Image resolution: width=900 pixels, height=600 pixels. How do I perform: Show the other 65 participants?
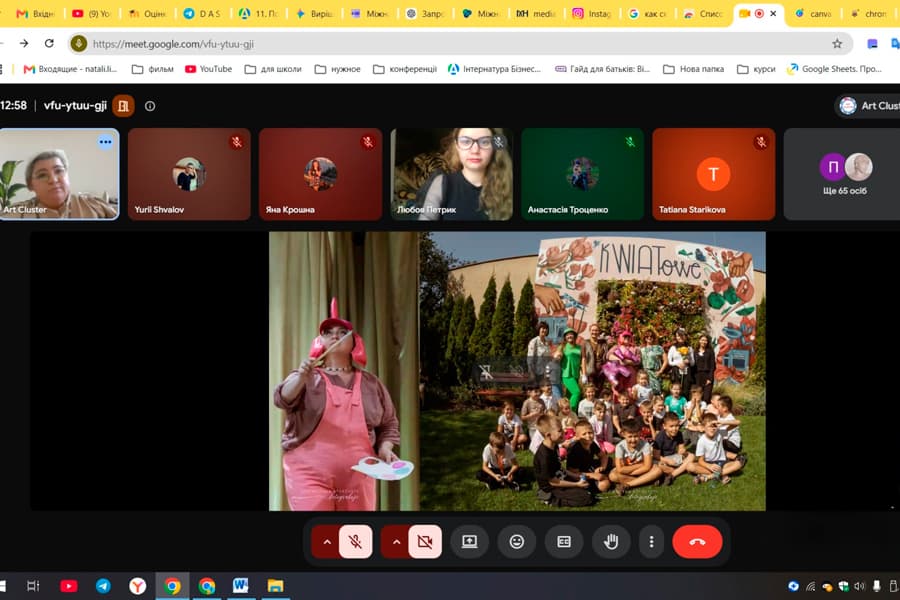point(842,174)
